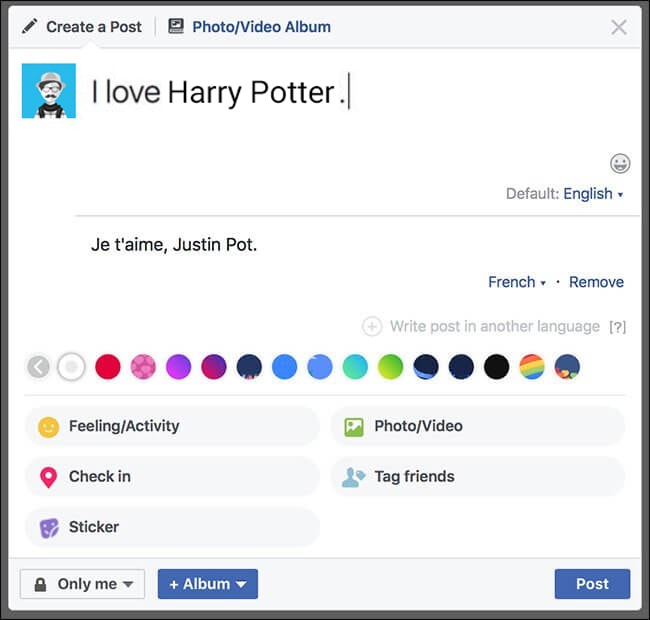Click the profile avatar picture
The width and height of the screenshot is (650, 620).
[49, 91]
